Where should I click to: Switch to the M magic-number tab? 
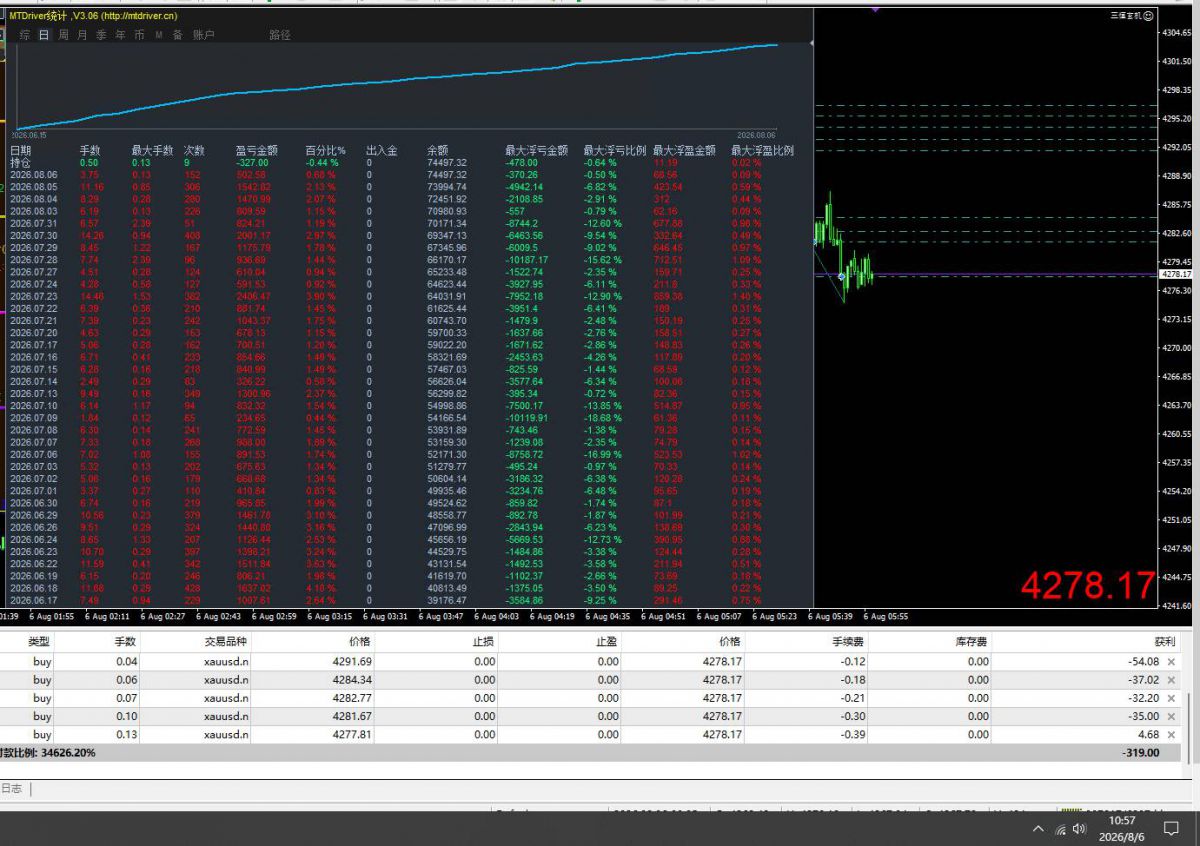(158, 35)
